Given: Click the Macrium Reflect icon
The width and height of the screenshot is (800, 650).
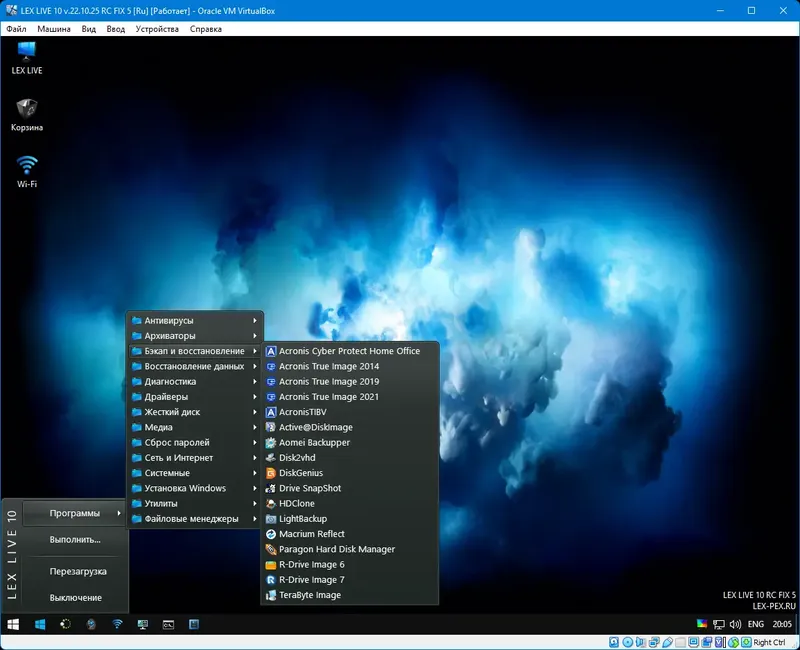Looking at the screenshot, I should (271, 534).
